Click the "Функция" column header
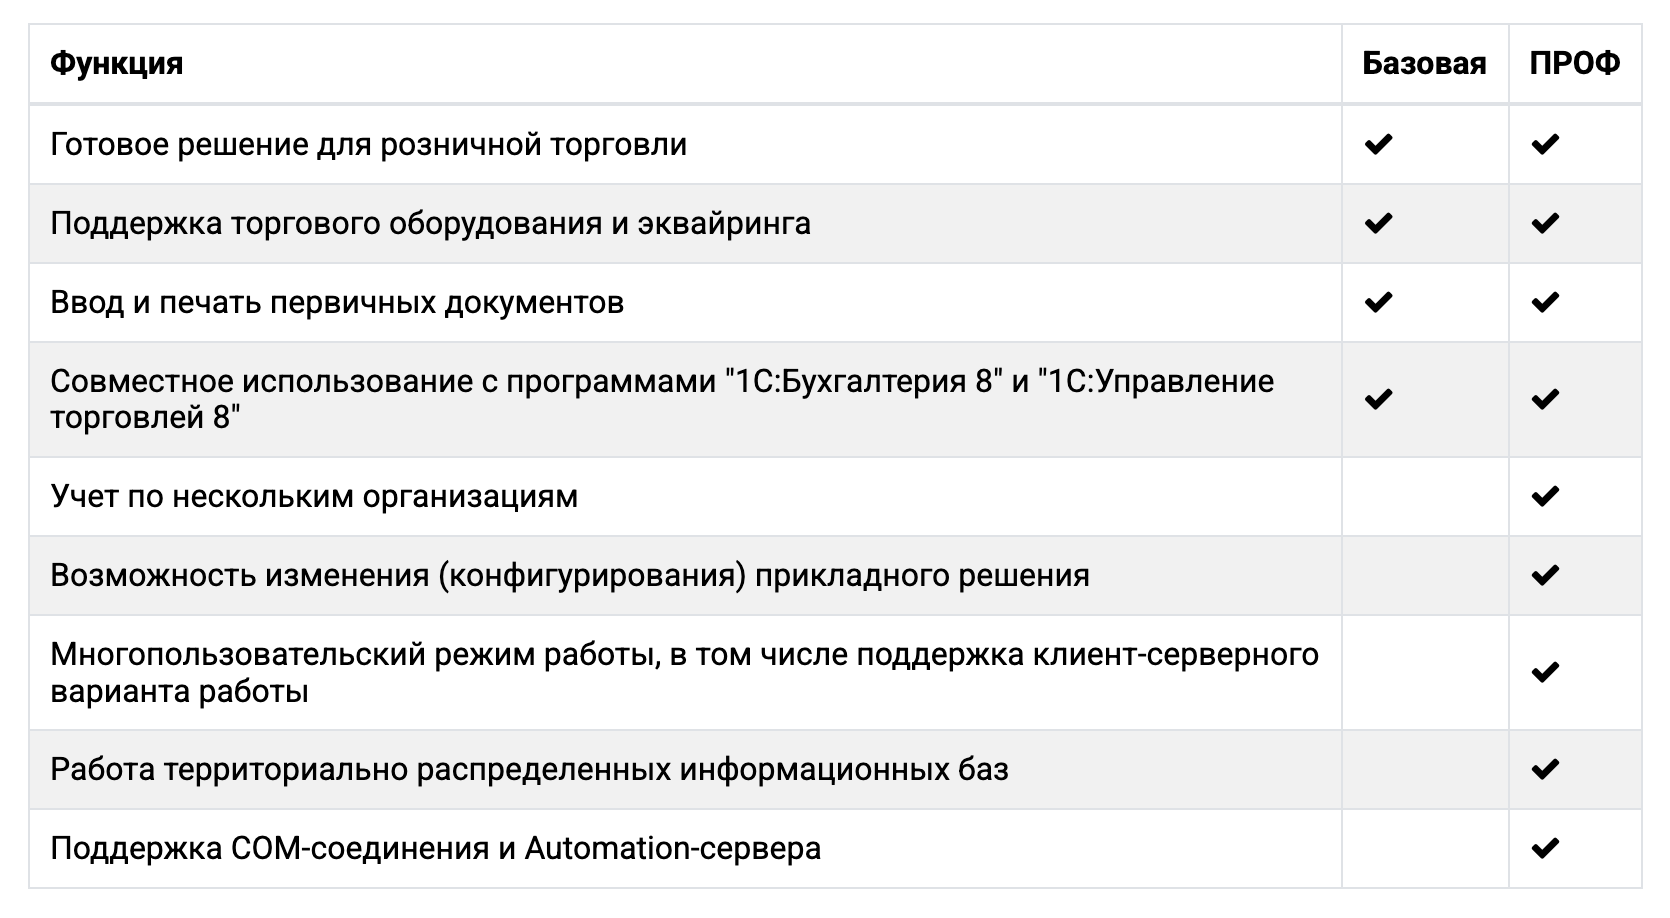This screenshot has height=918, width=1670. pos(117,64)
